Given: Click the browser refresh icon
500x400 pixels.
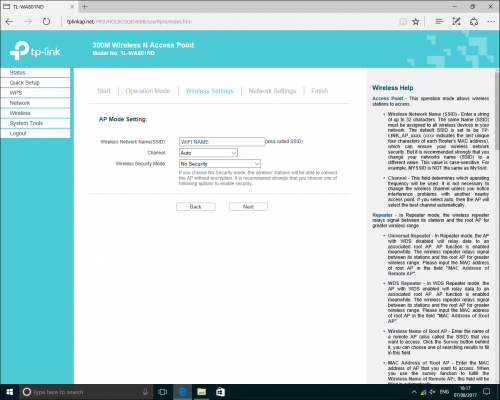Looking at the screenshot, I should [x=46, y=22].
